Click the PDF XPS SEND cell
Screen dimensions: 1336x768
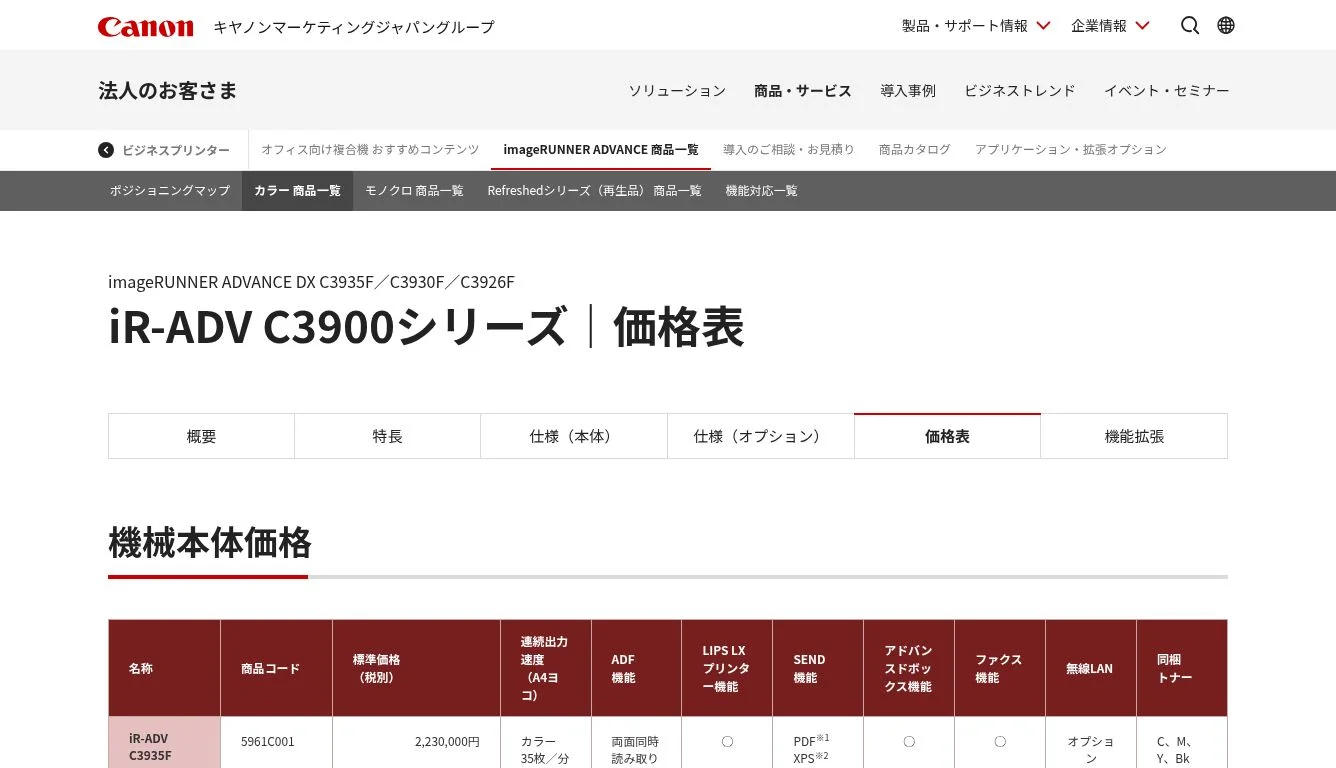tap(818, 743)
